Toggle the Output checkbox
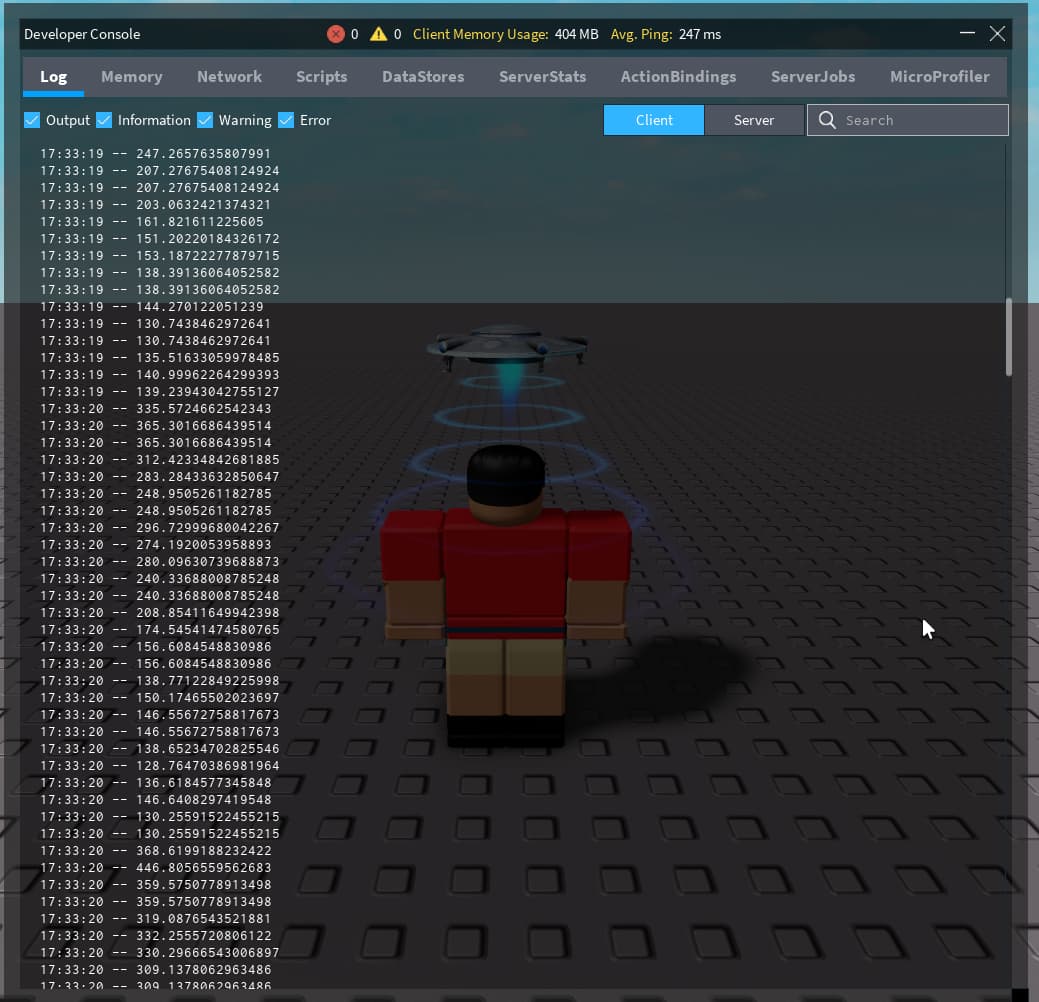 coord(32,120)
